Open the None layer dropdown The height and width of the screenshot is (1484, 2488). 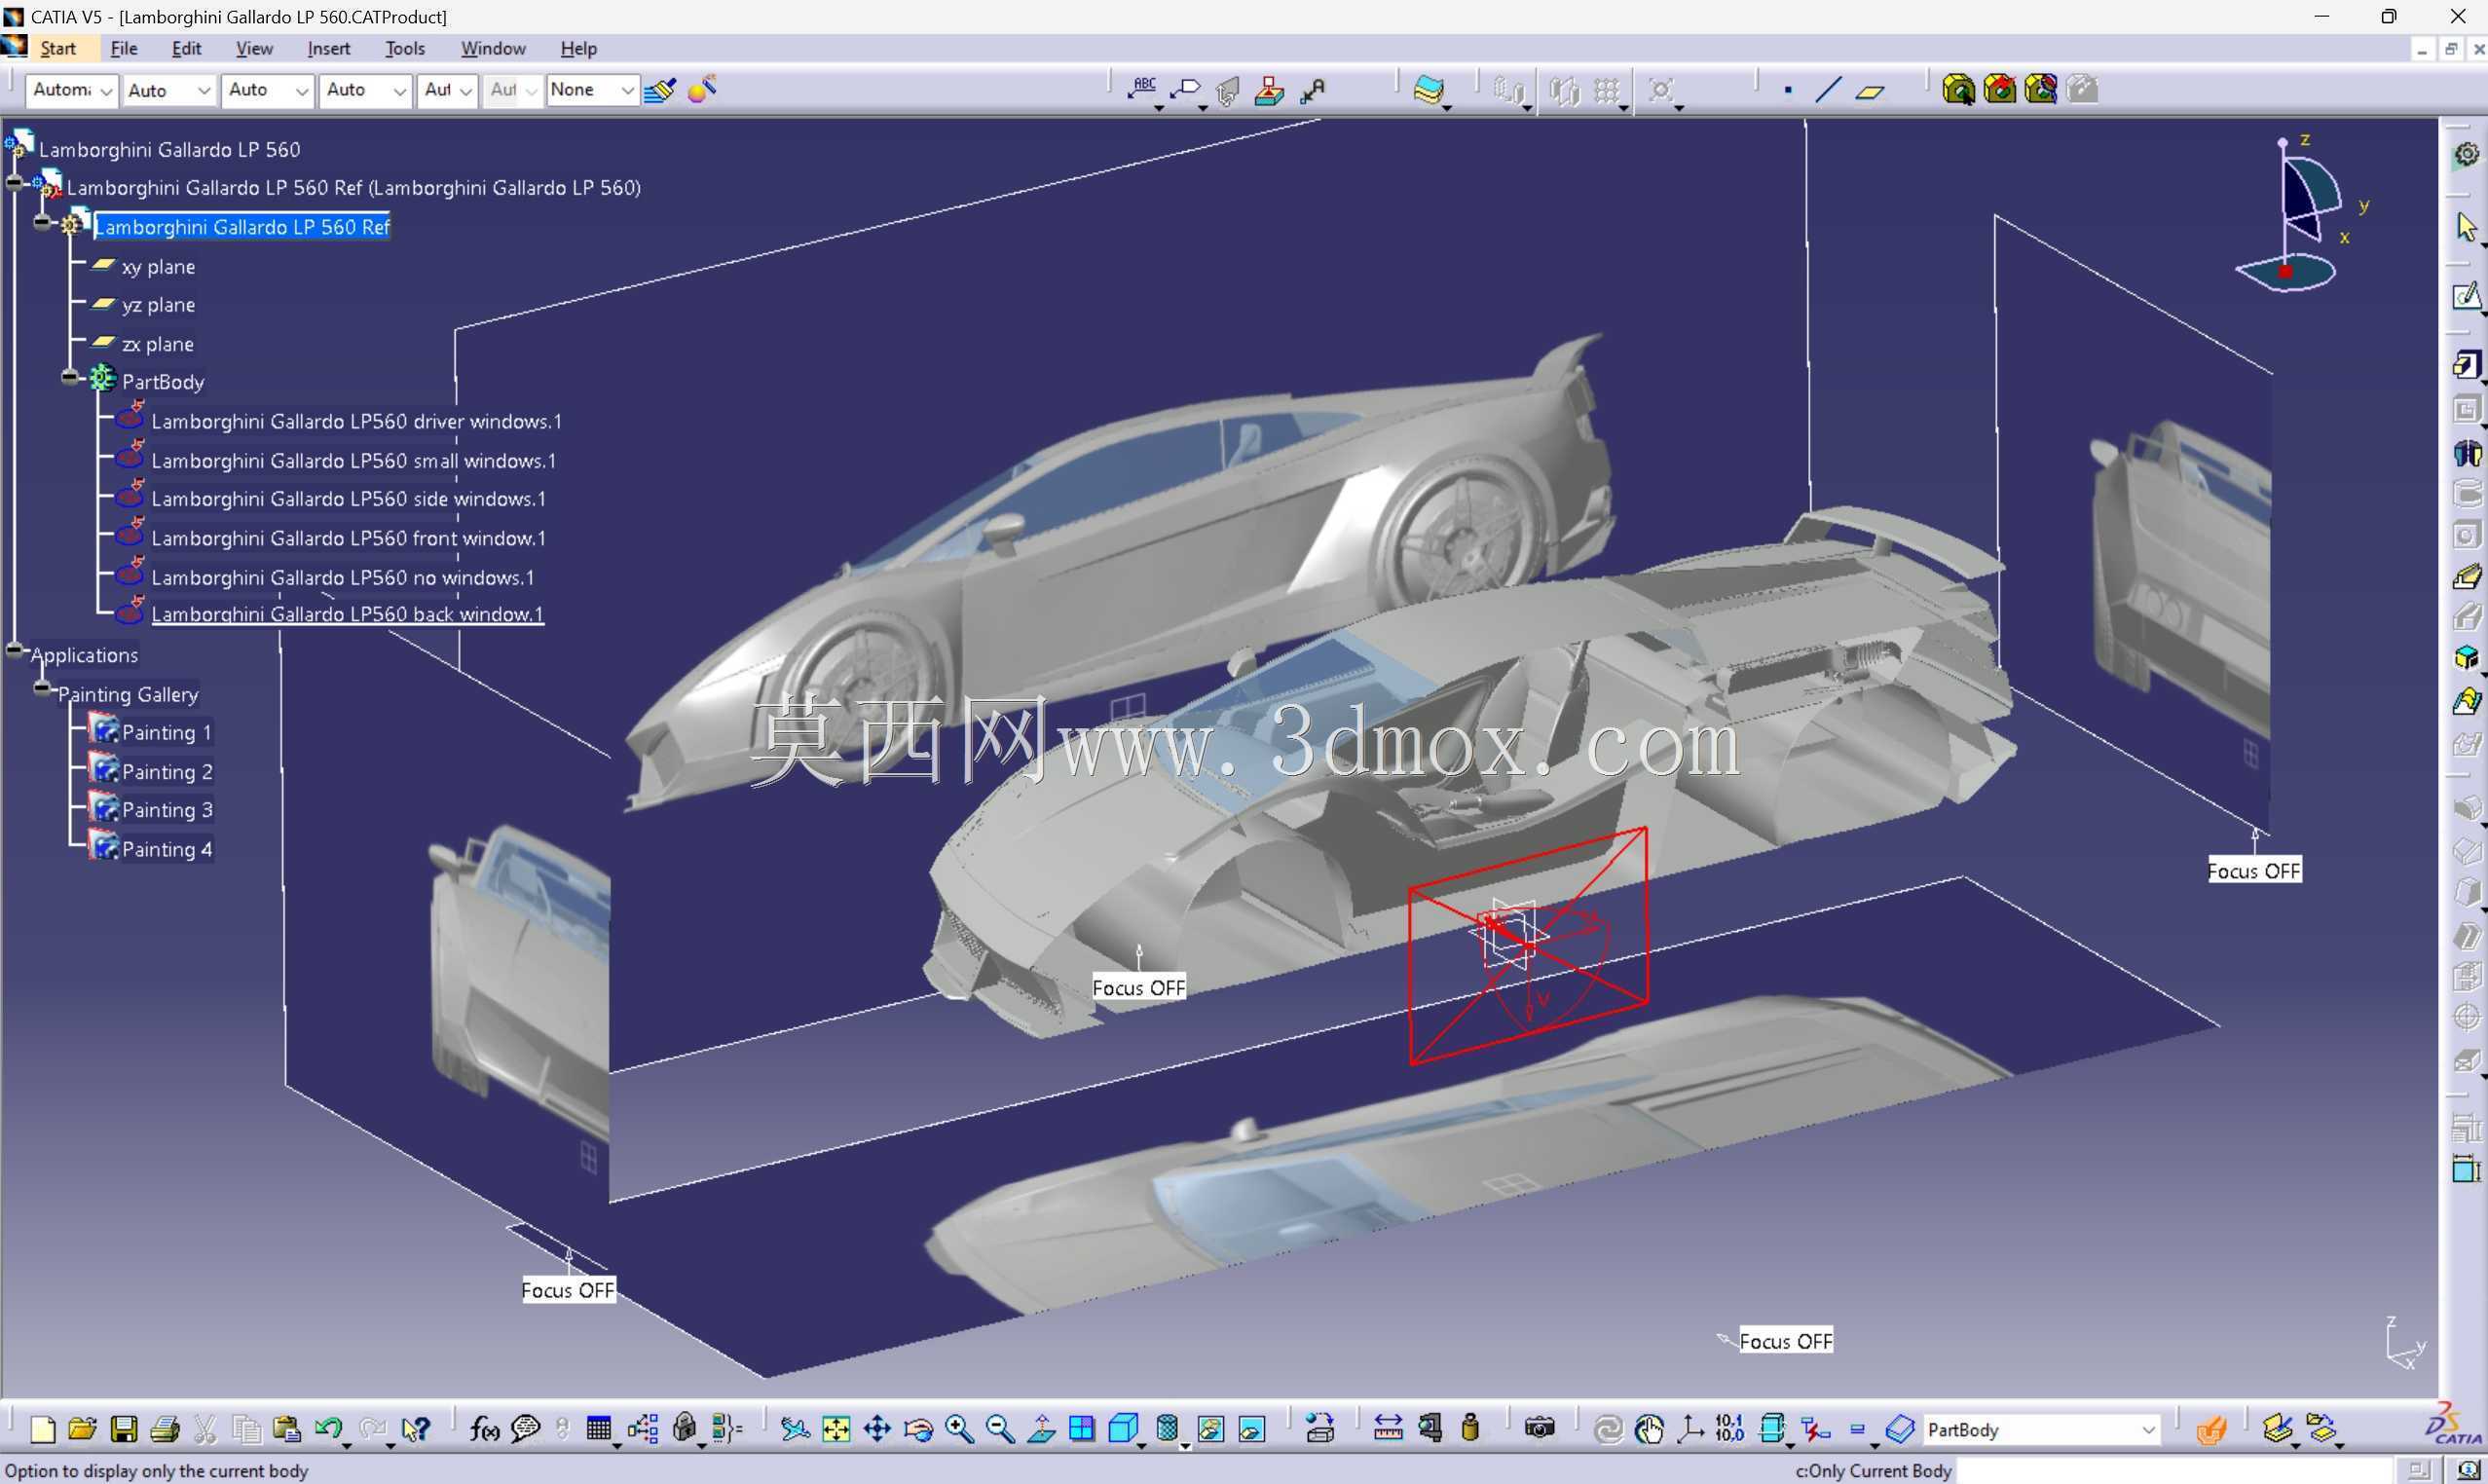(x=592, y=90)
